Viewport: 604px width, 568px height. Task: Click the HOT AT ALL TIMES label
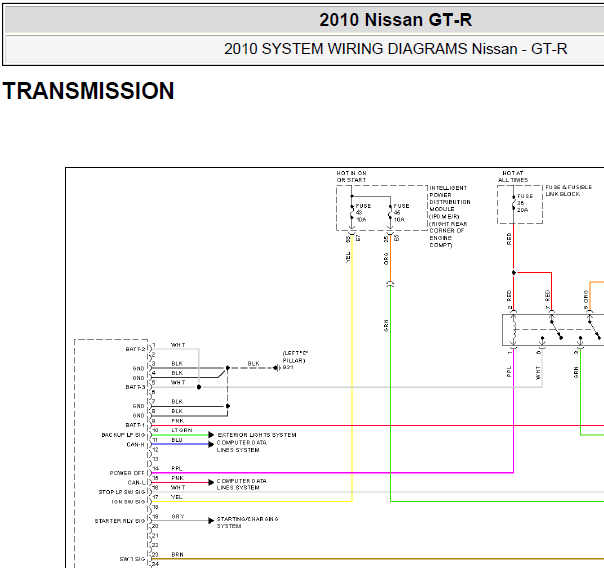pos(514,176)
